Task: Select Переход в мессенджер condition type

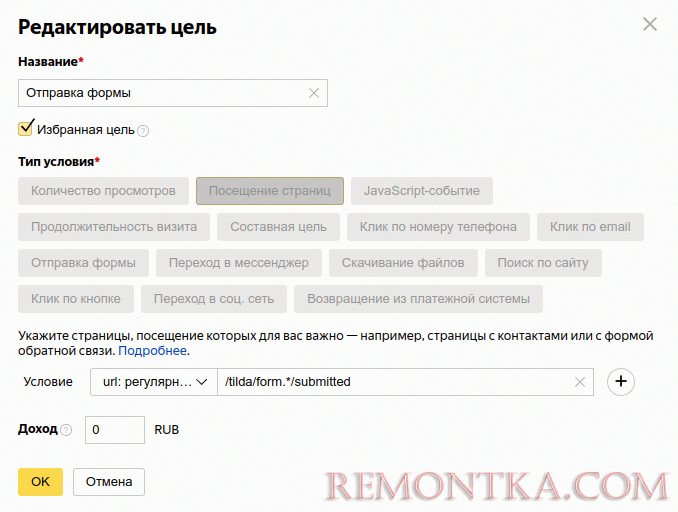Action: tap(239, 262)
